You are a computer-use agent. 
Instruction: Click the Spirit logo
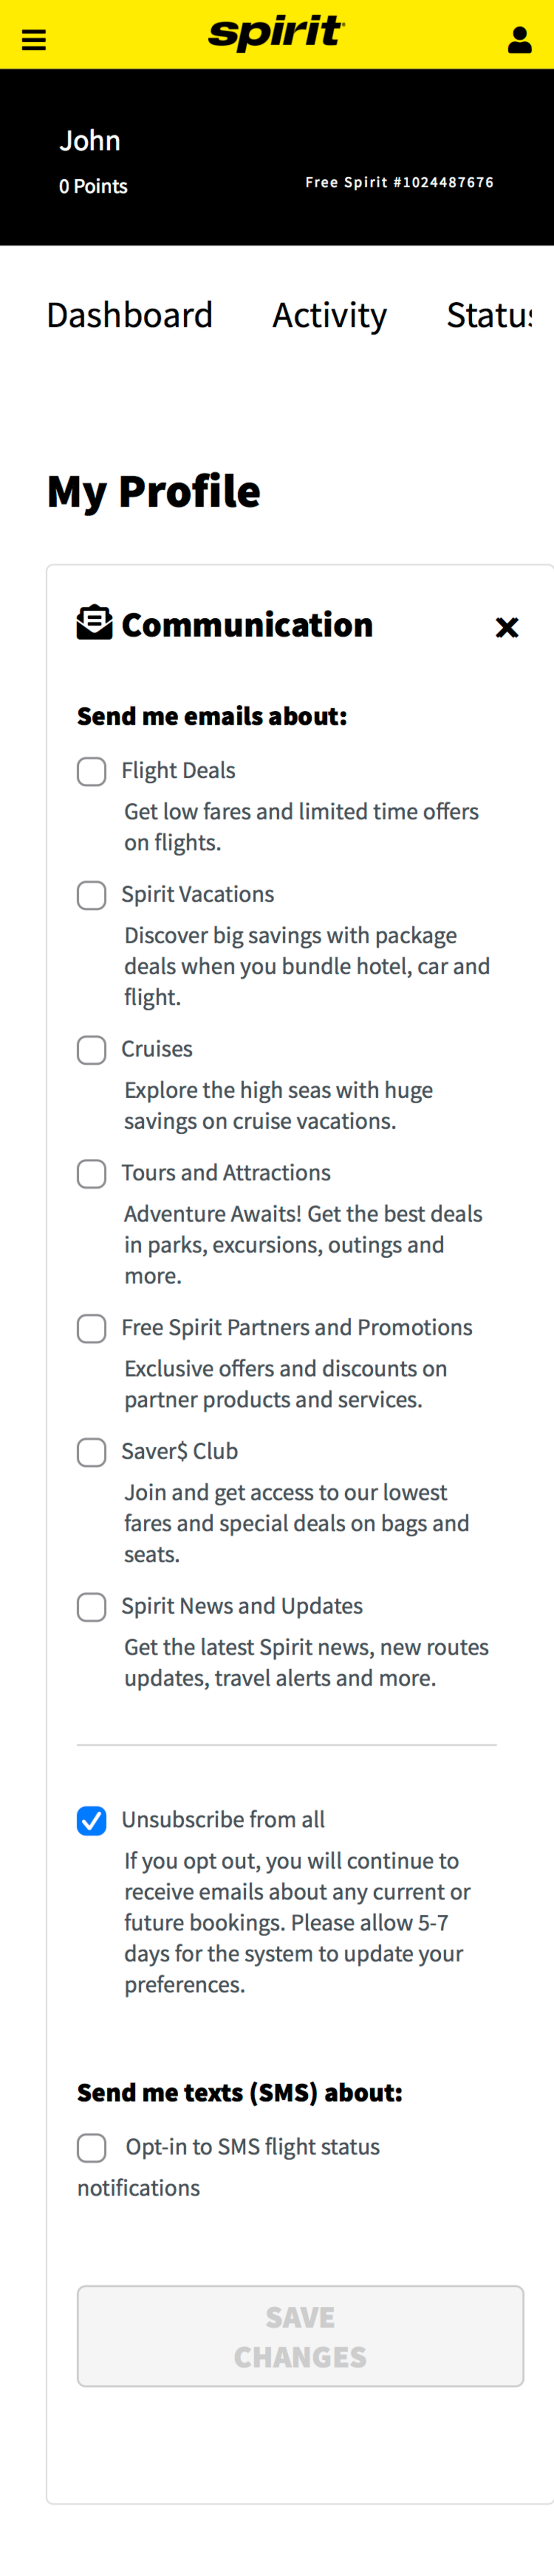tap(276, 33)
